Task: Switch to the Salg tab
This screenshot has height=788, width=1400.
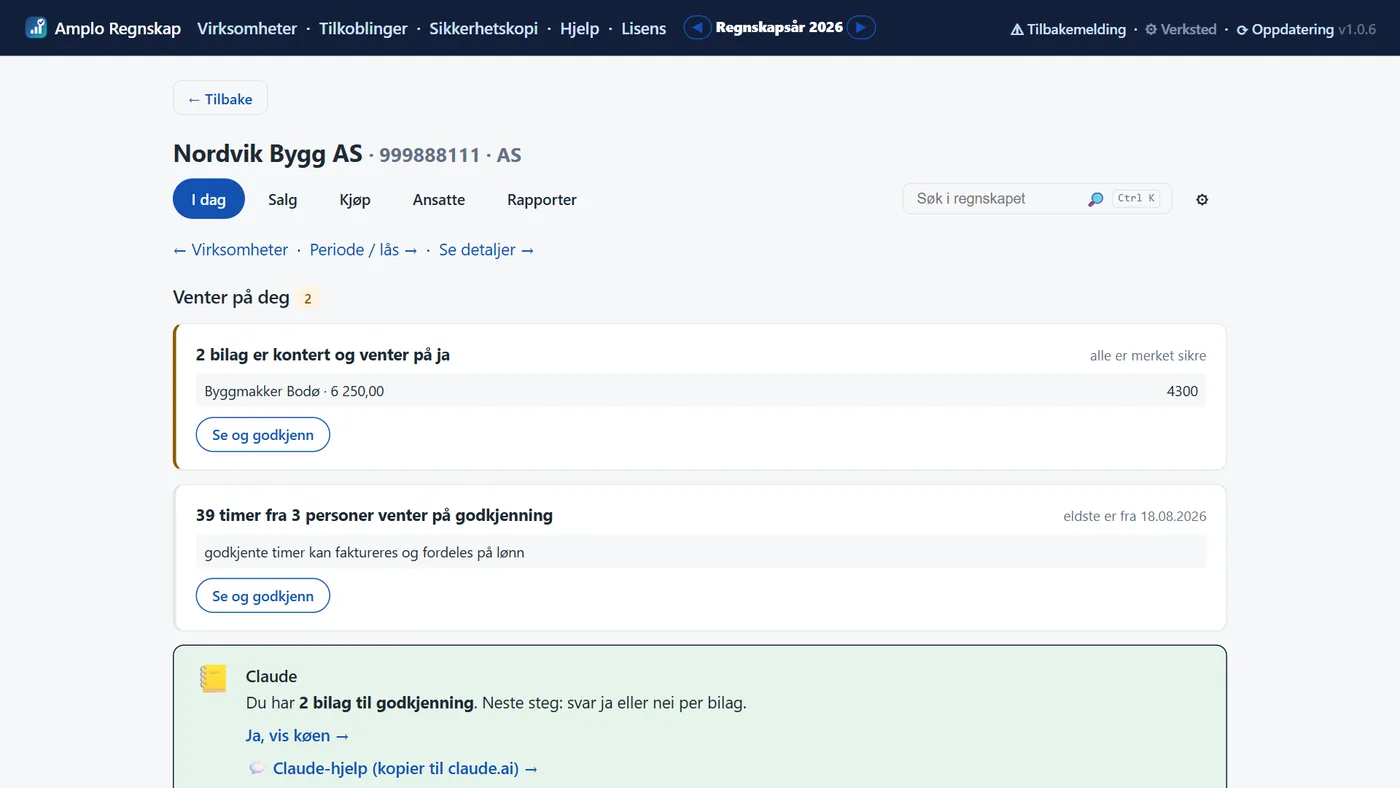Action: 283,199
